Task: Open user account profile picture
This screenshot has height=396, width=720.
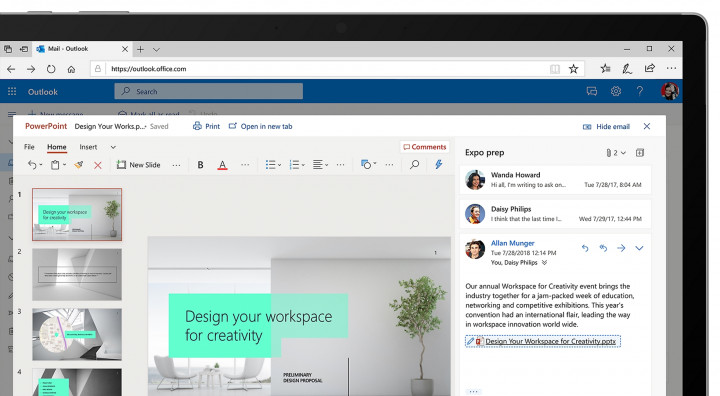Action: [670, 91]
